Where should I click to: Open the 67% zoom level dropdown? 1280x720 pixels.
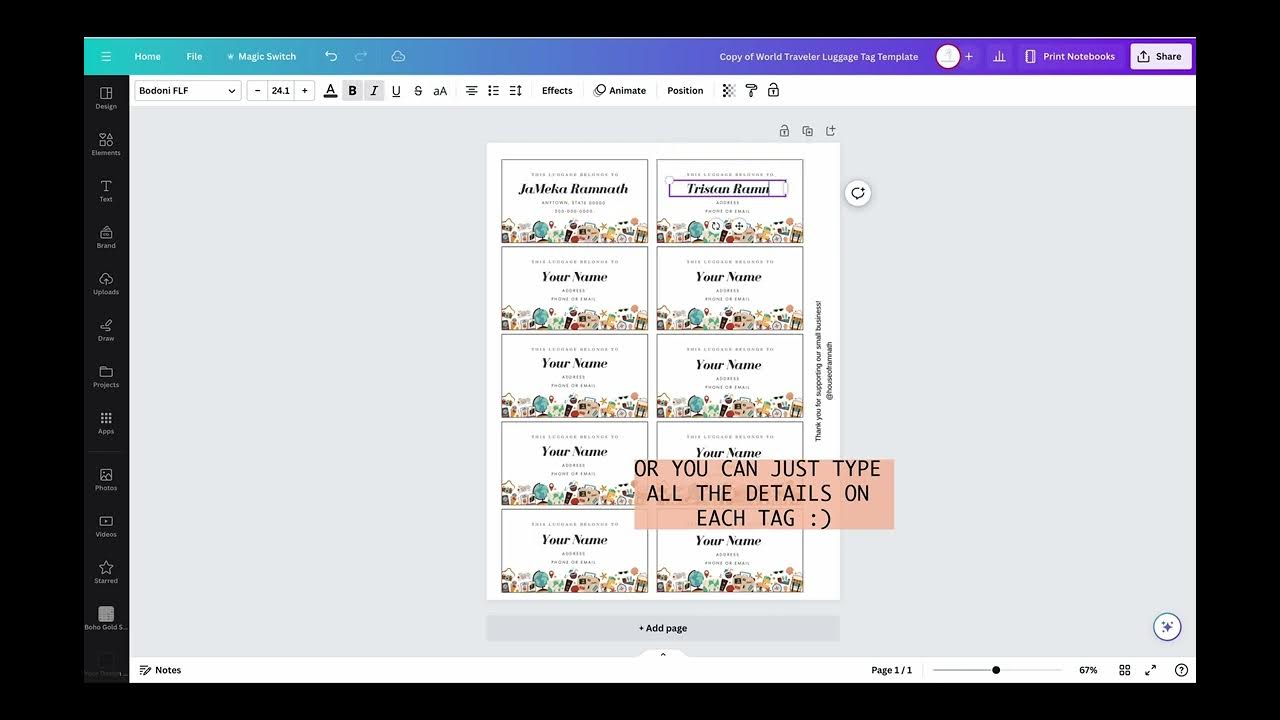[x=1088, y=670]
